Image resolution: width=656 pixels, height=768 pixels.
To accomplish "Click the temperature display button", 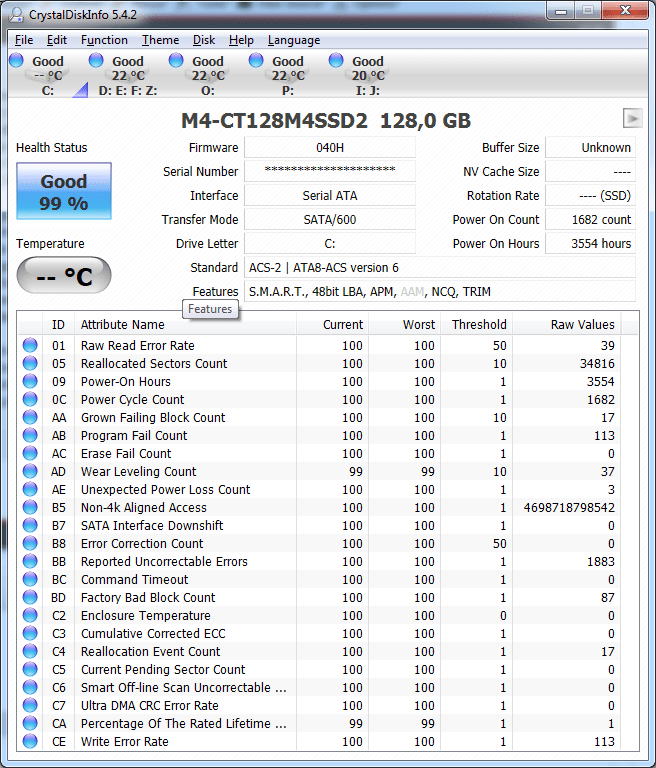I will coord(64,276).
